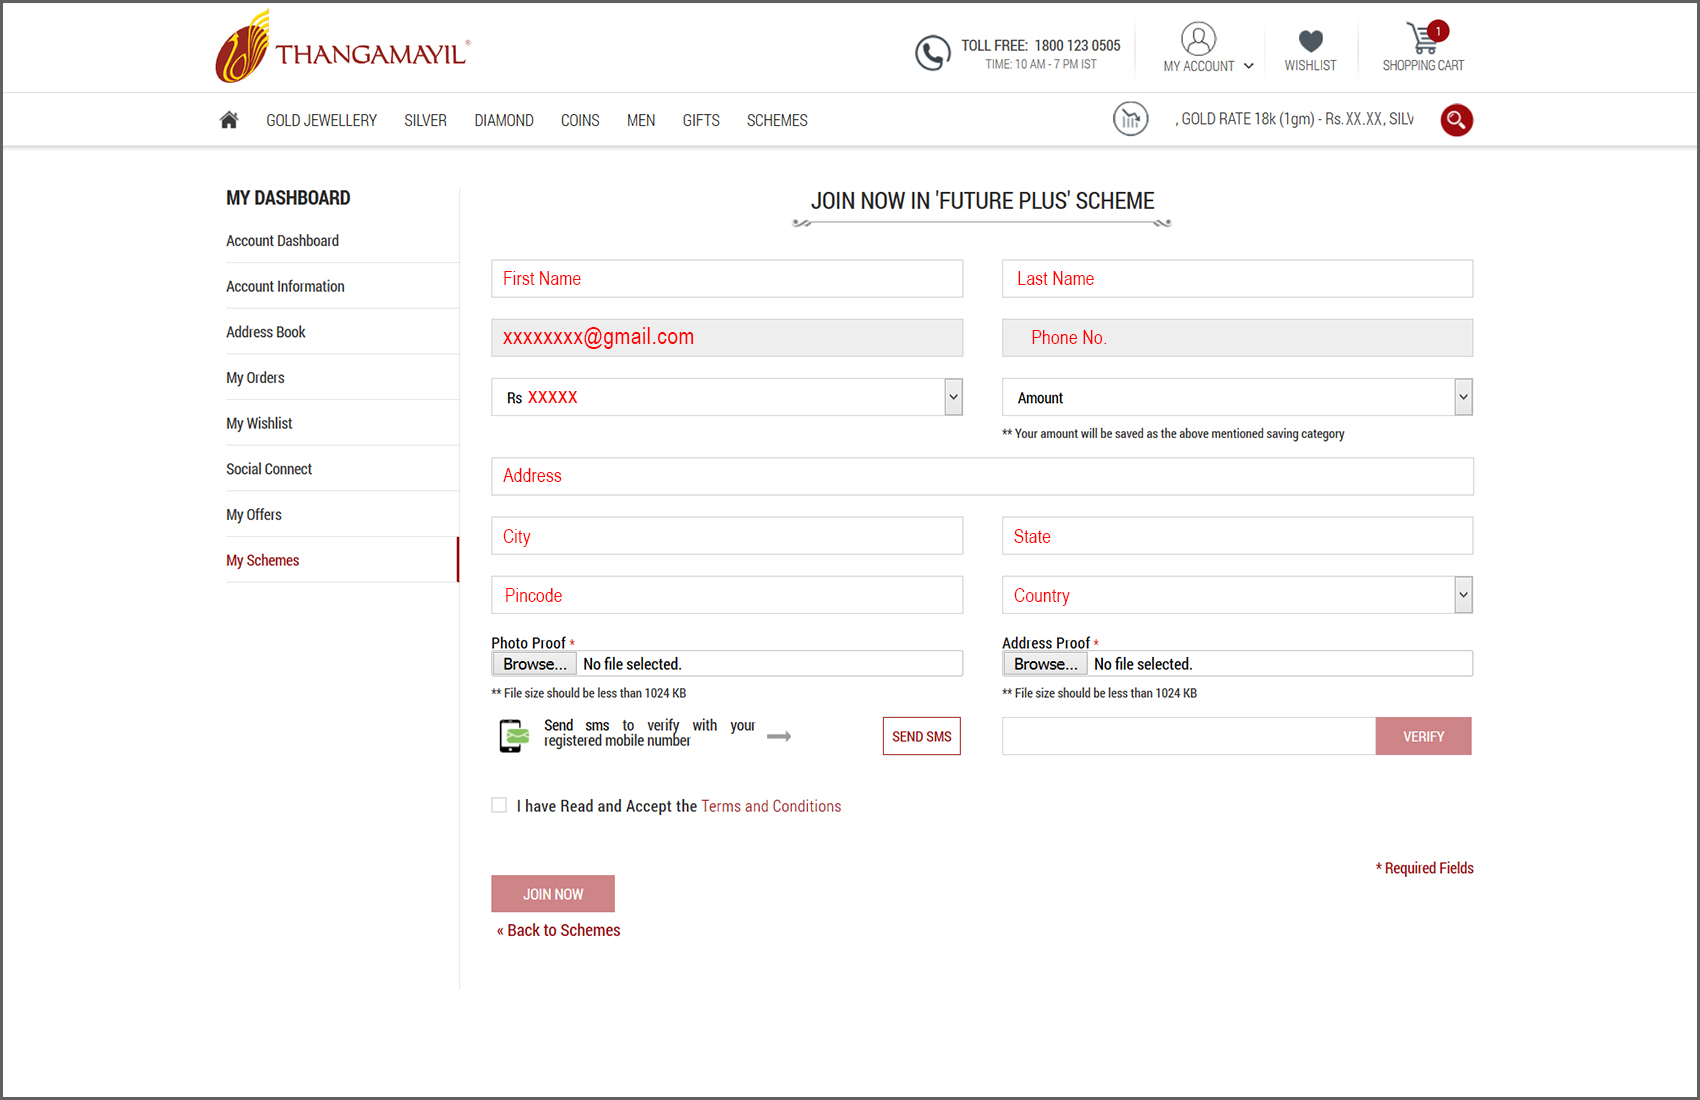Open the Wishlist heart icon
Screen dimensions: 1700x1100
(1310, 40)
